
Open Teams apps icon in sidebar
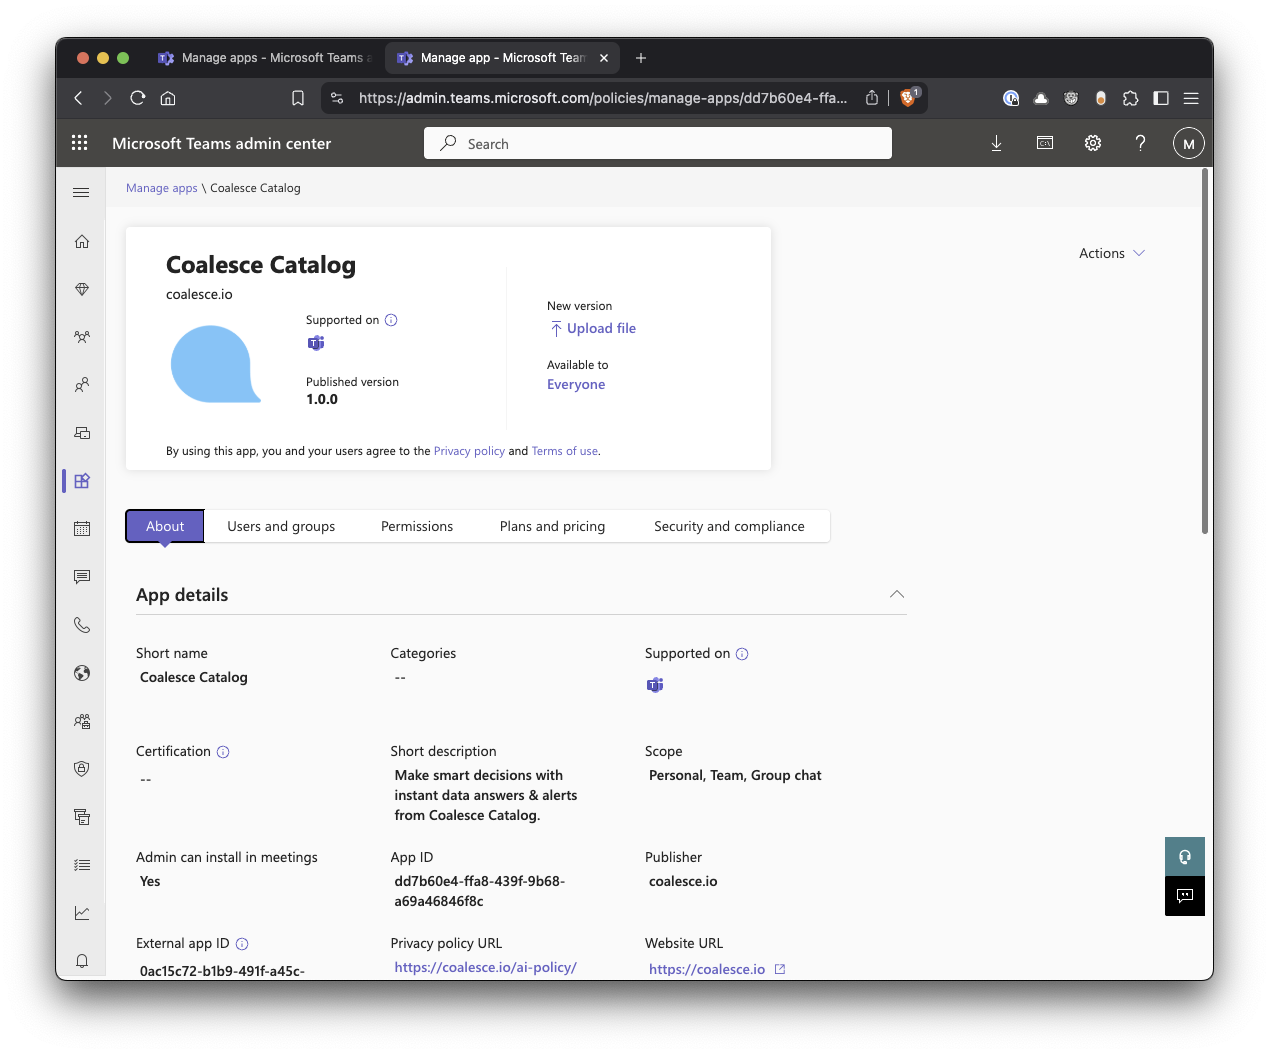[82, 481]
